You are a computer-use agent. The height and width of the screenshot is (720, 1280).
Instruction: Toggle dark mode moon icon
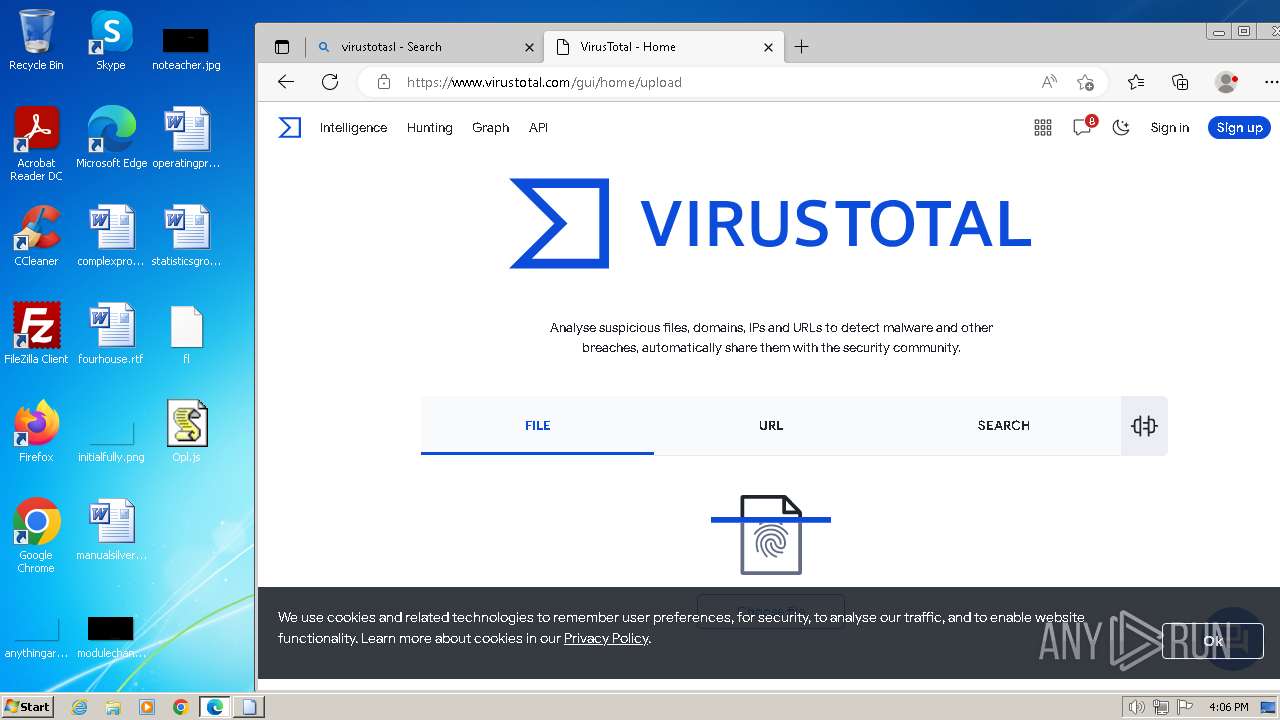pyautogui.click(x=1121, y=127)
